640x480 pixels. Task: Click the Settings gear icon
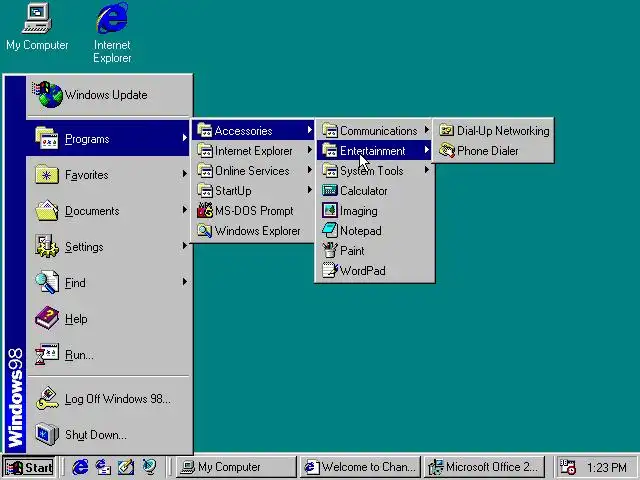pyautogui.click(x=47, y=246)
